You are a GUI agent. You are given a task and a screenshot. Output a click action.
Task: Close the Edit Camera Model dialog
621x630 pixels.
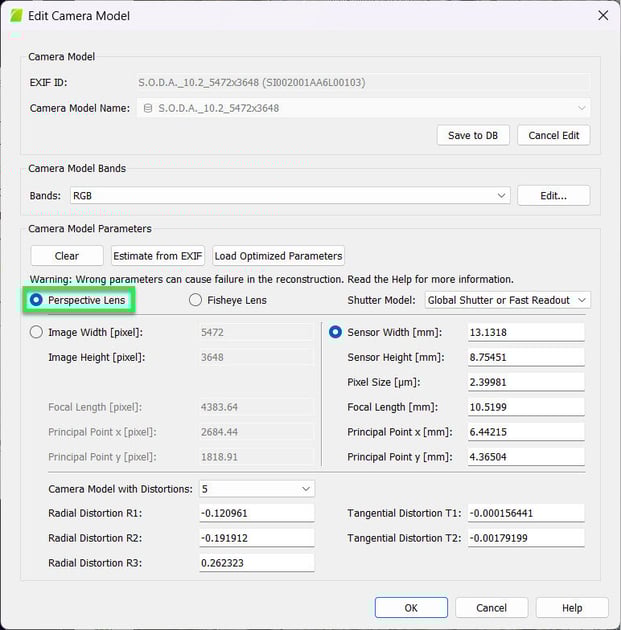602,16
